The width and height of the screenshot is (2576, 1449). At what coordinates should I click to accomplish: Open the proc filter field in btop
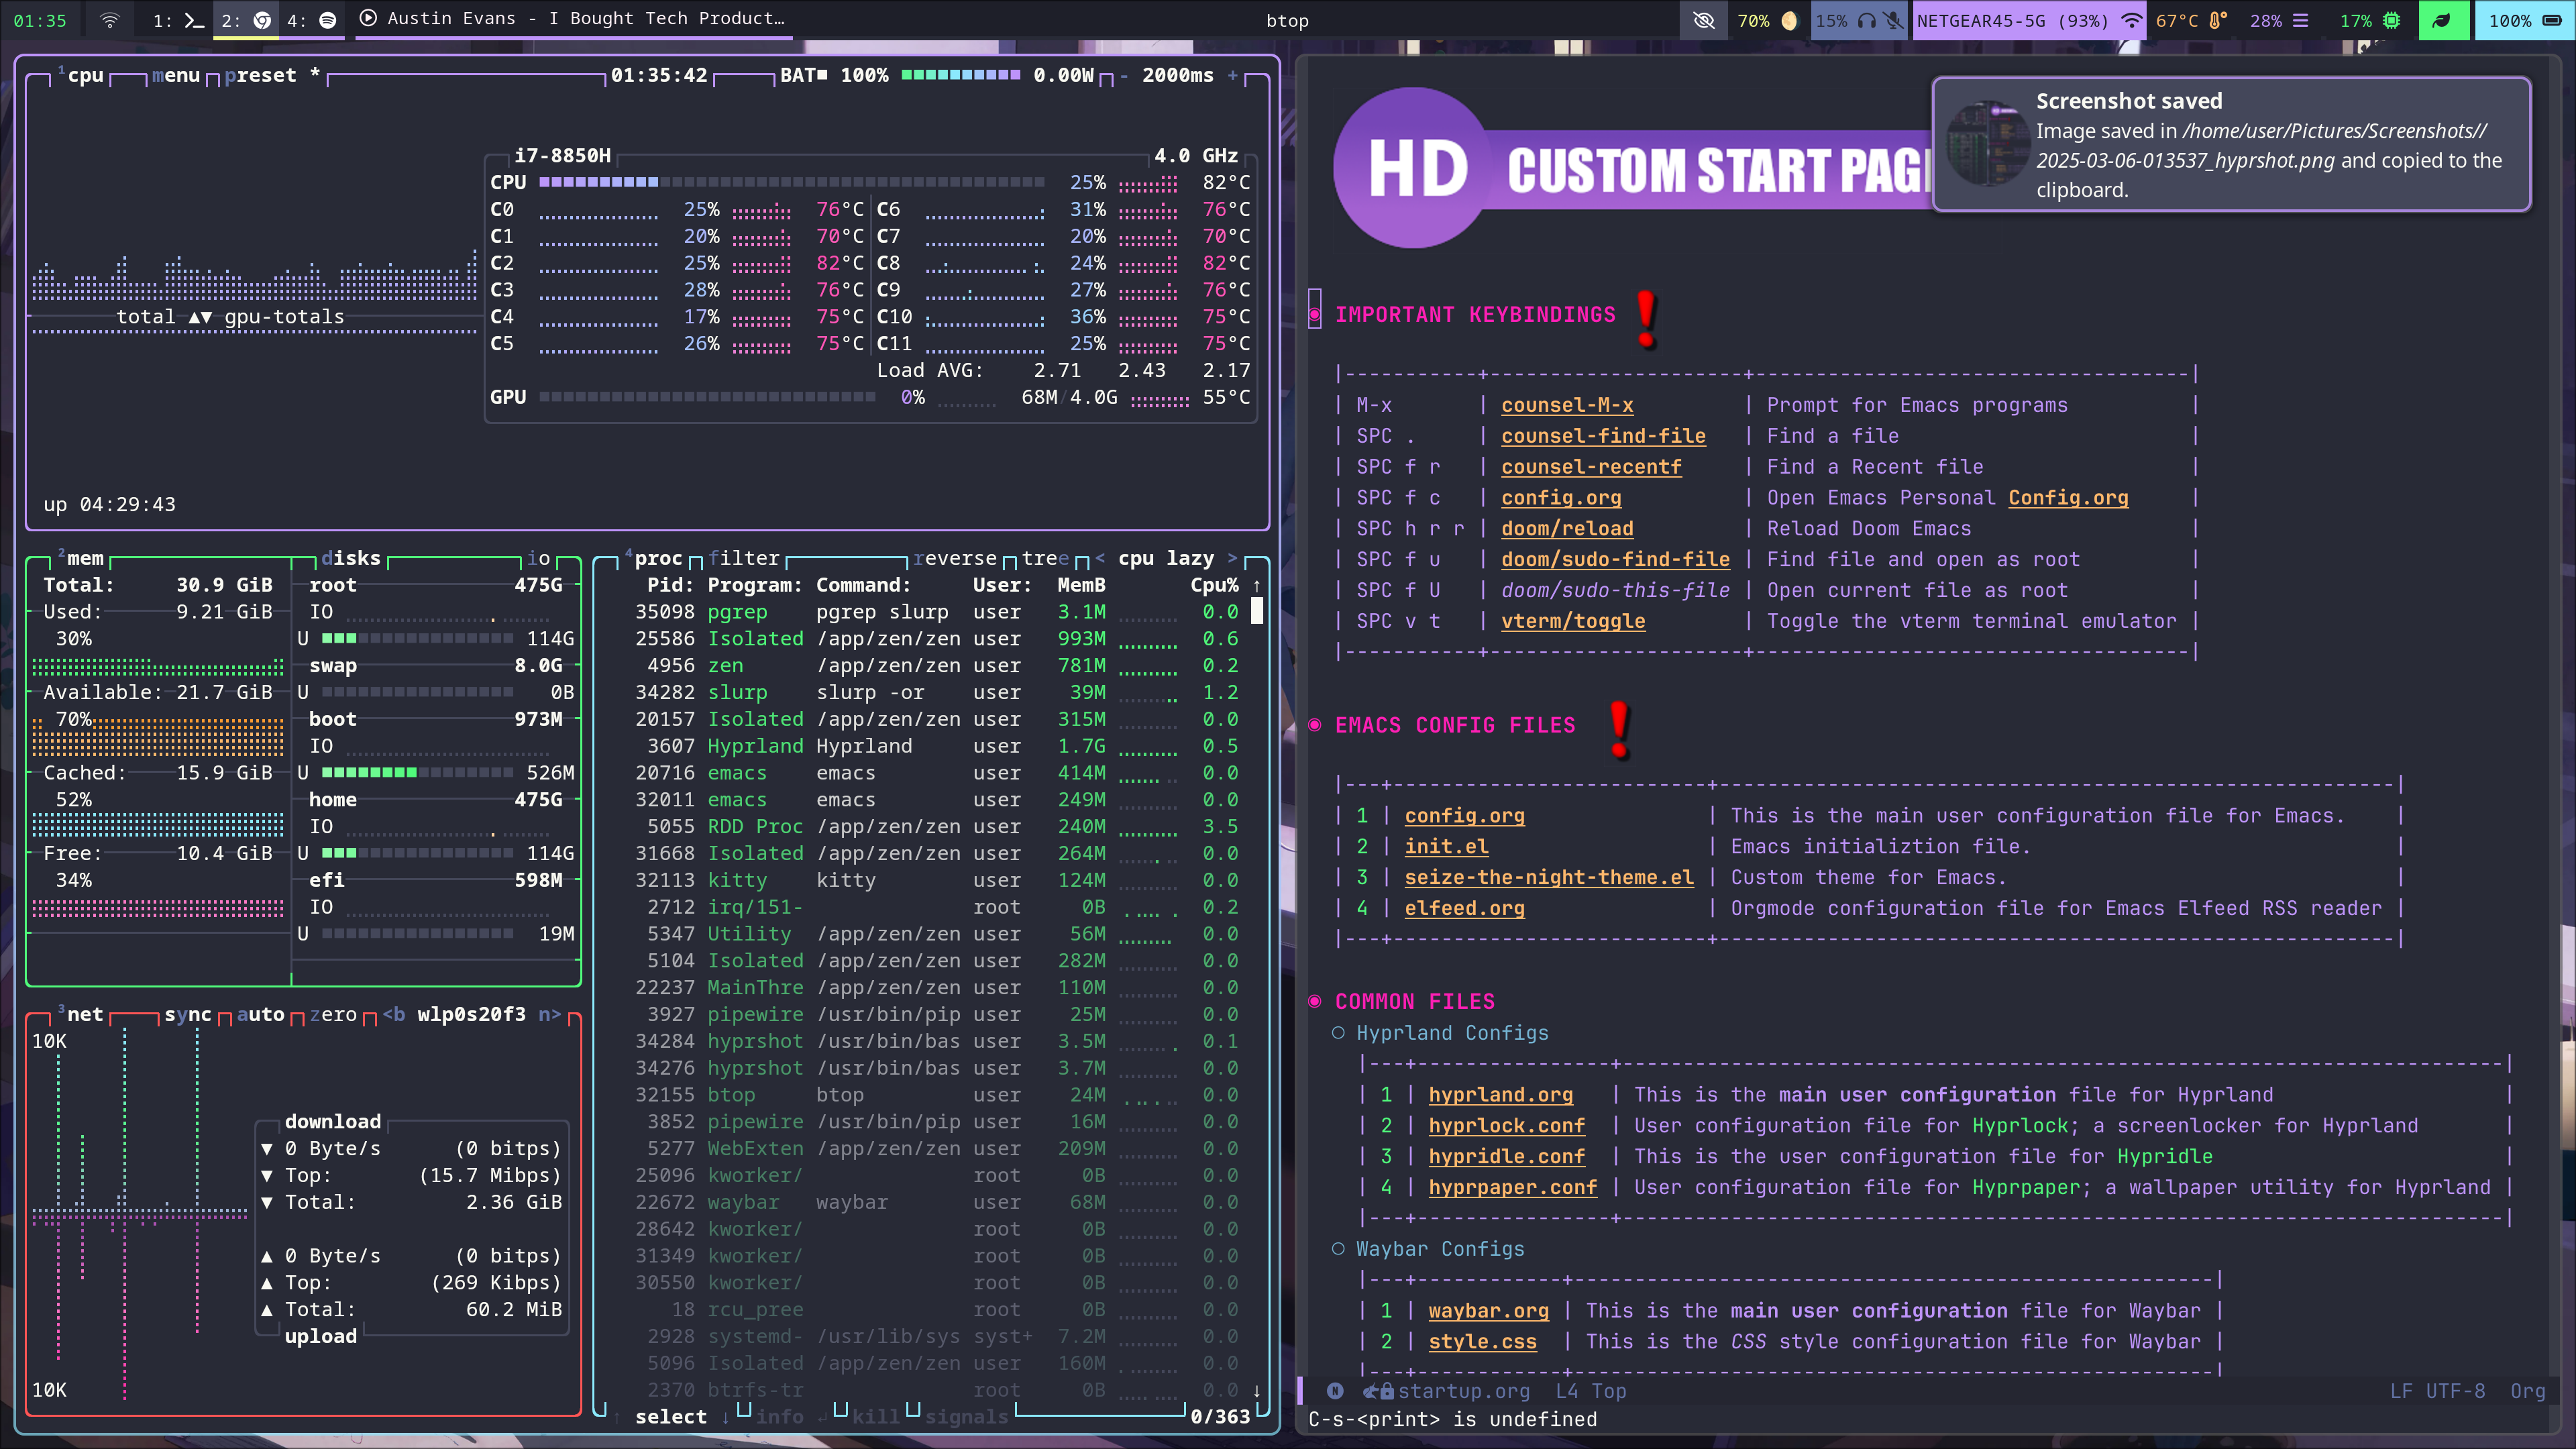pos(744,558)
